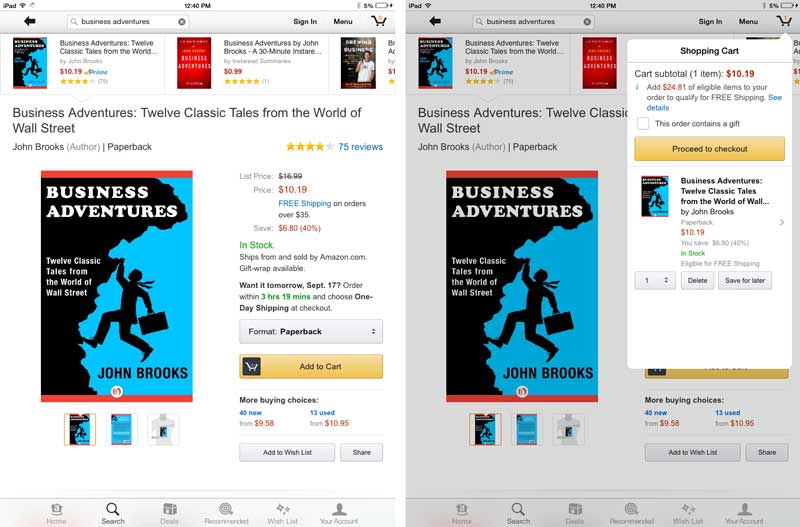
Task: Select the second book cover thumbnail on left
Action: 121,429
